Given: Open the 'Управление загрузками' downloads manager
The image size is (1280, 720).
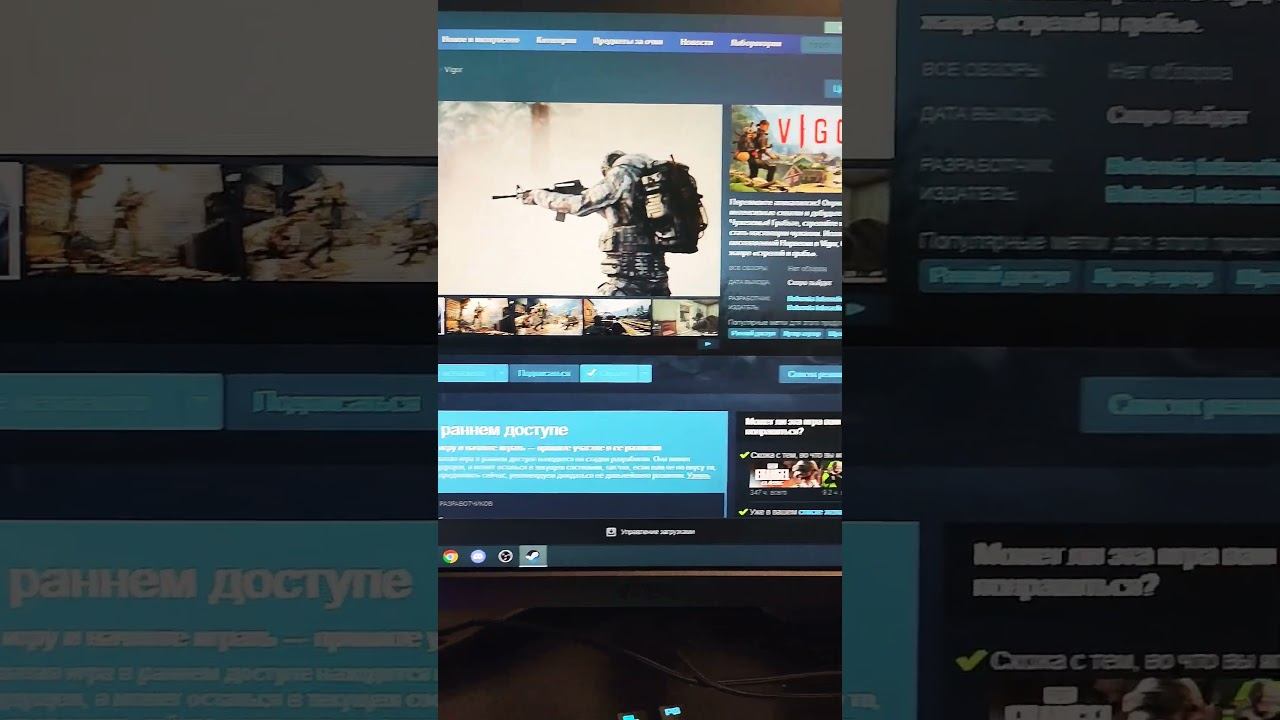Looking at the screenshot, I should click(x=657, y=532).
